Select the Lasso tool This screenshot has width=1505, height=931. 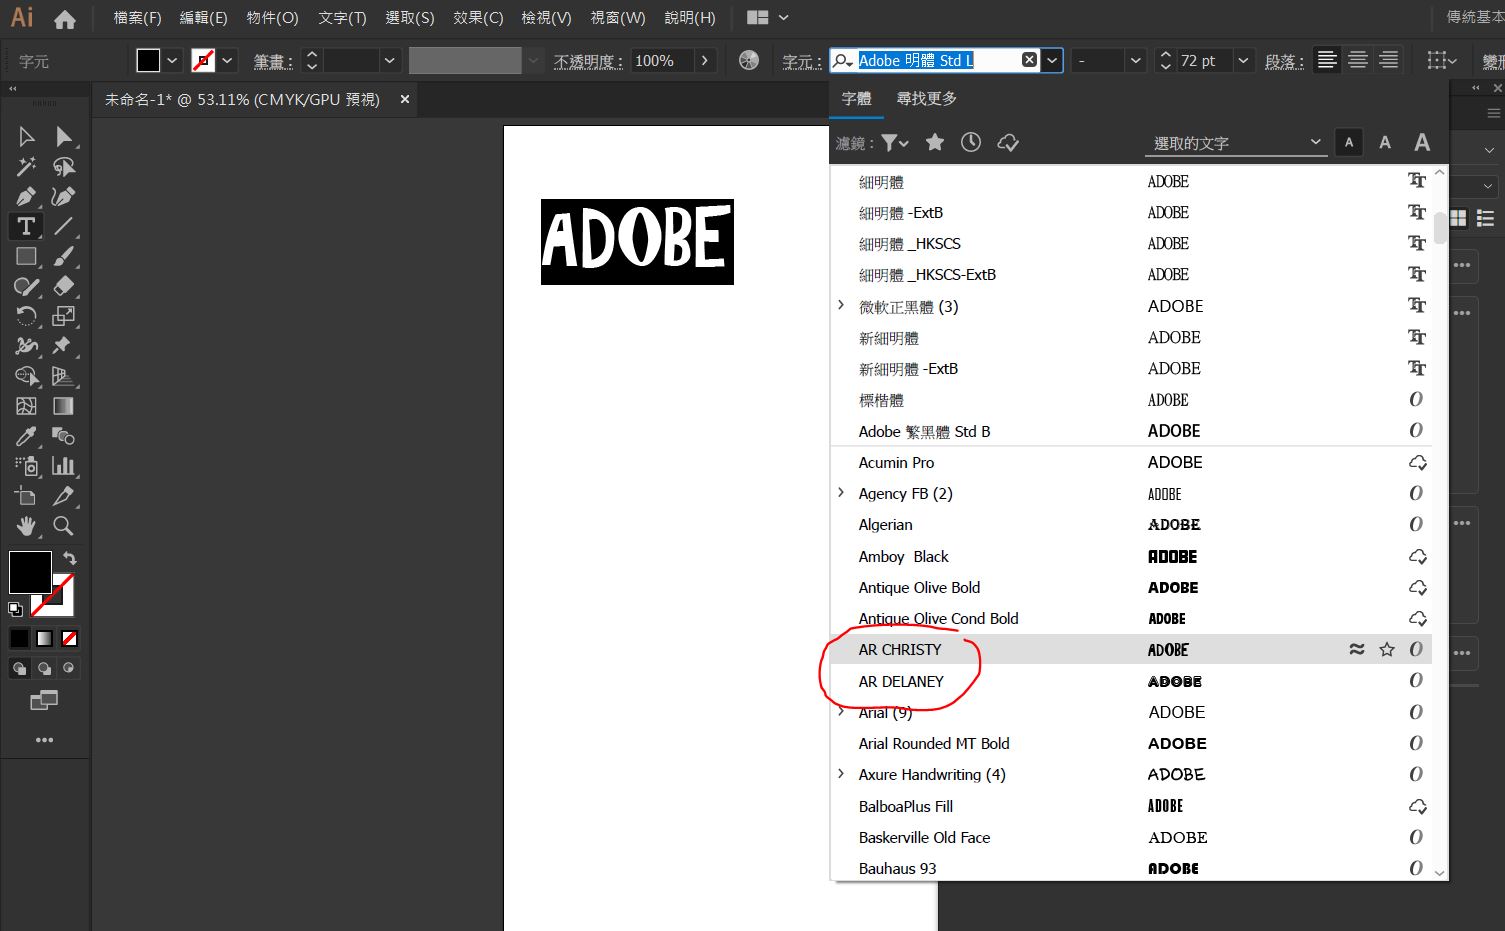pyautogui.click(x=64, y=167)
